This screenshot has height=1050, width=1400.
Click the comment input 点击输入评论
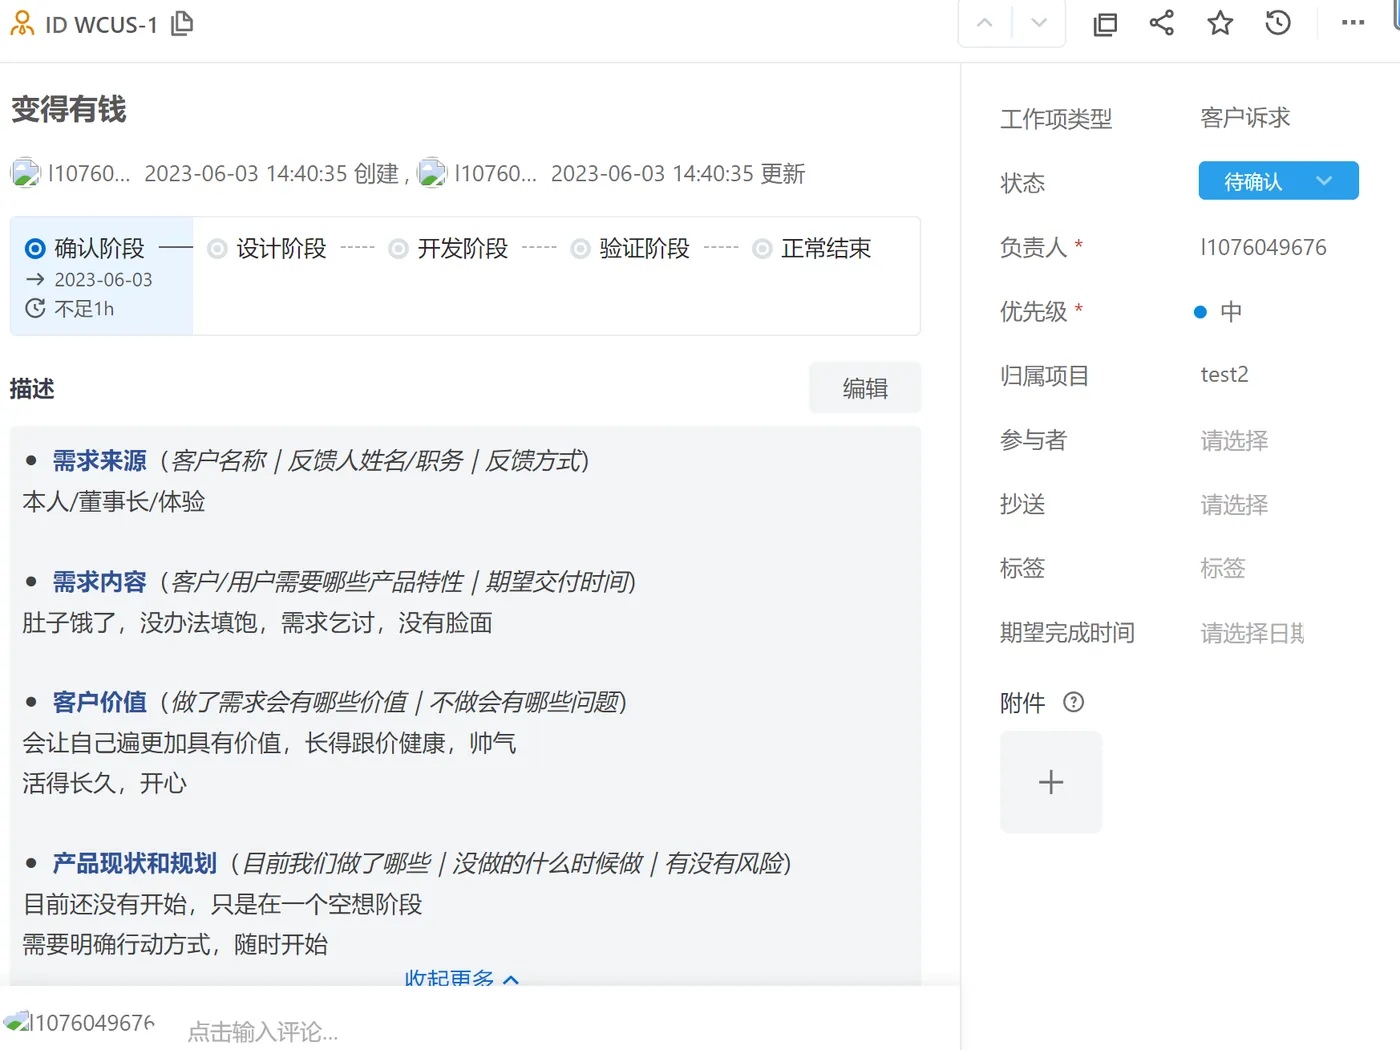263,1031
